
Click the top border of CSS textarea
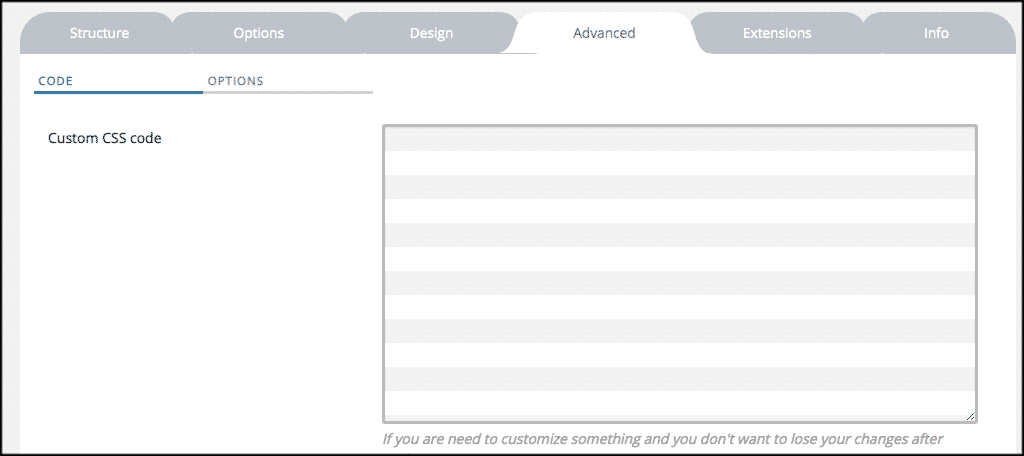pyautogui.click(x=679, y=126)
